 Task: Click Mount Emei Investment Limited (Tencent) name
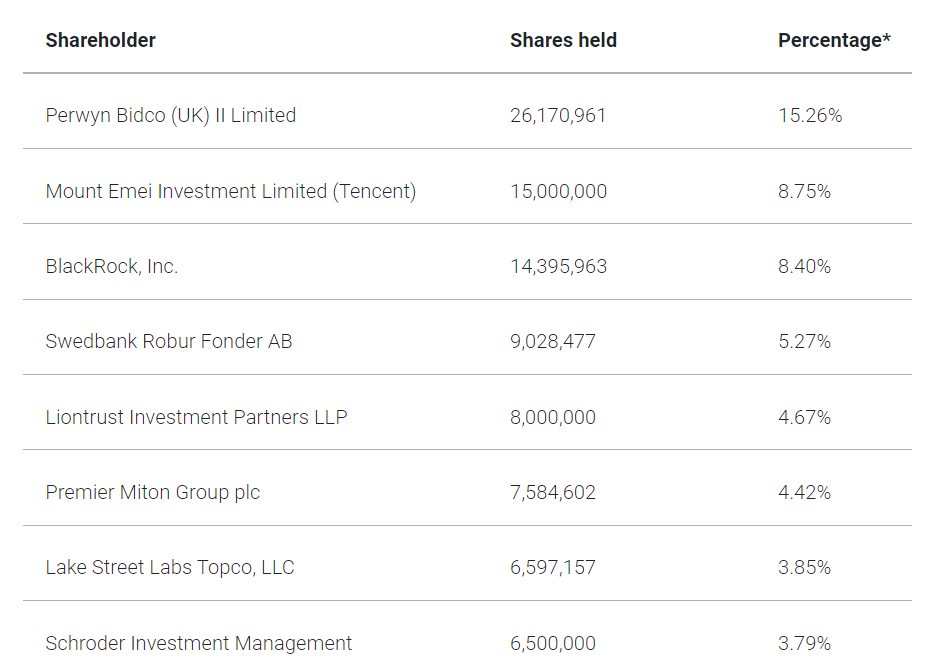[x=231, y=191]
